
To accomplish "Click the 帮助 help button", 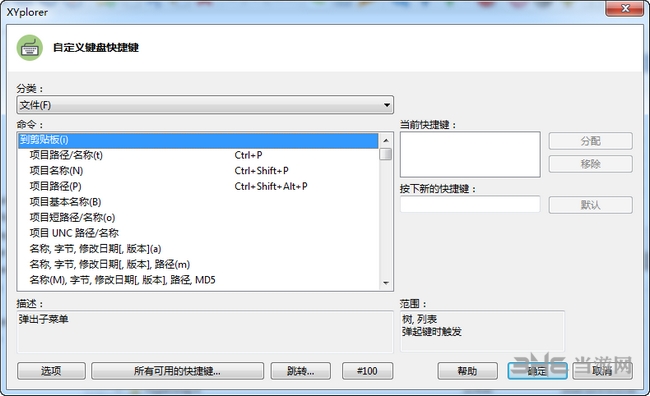I will (x=468, y=371).
